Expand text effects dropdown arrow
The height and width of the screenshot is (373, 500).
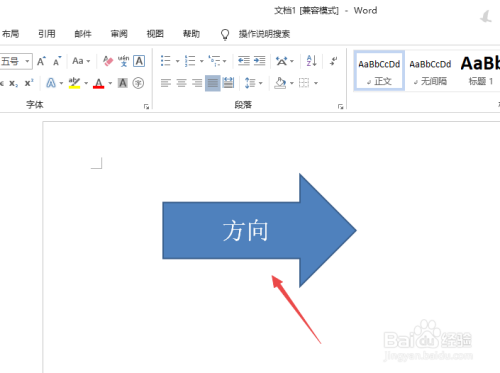tap(61, 83)
